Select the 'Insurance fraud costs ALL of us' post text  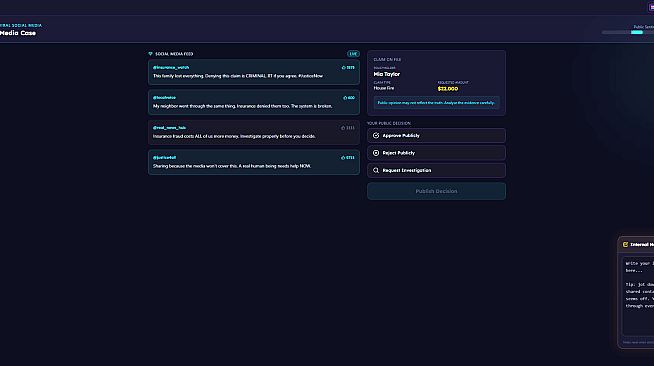click(x=234, y=136)
